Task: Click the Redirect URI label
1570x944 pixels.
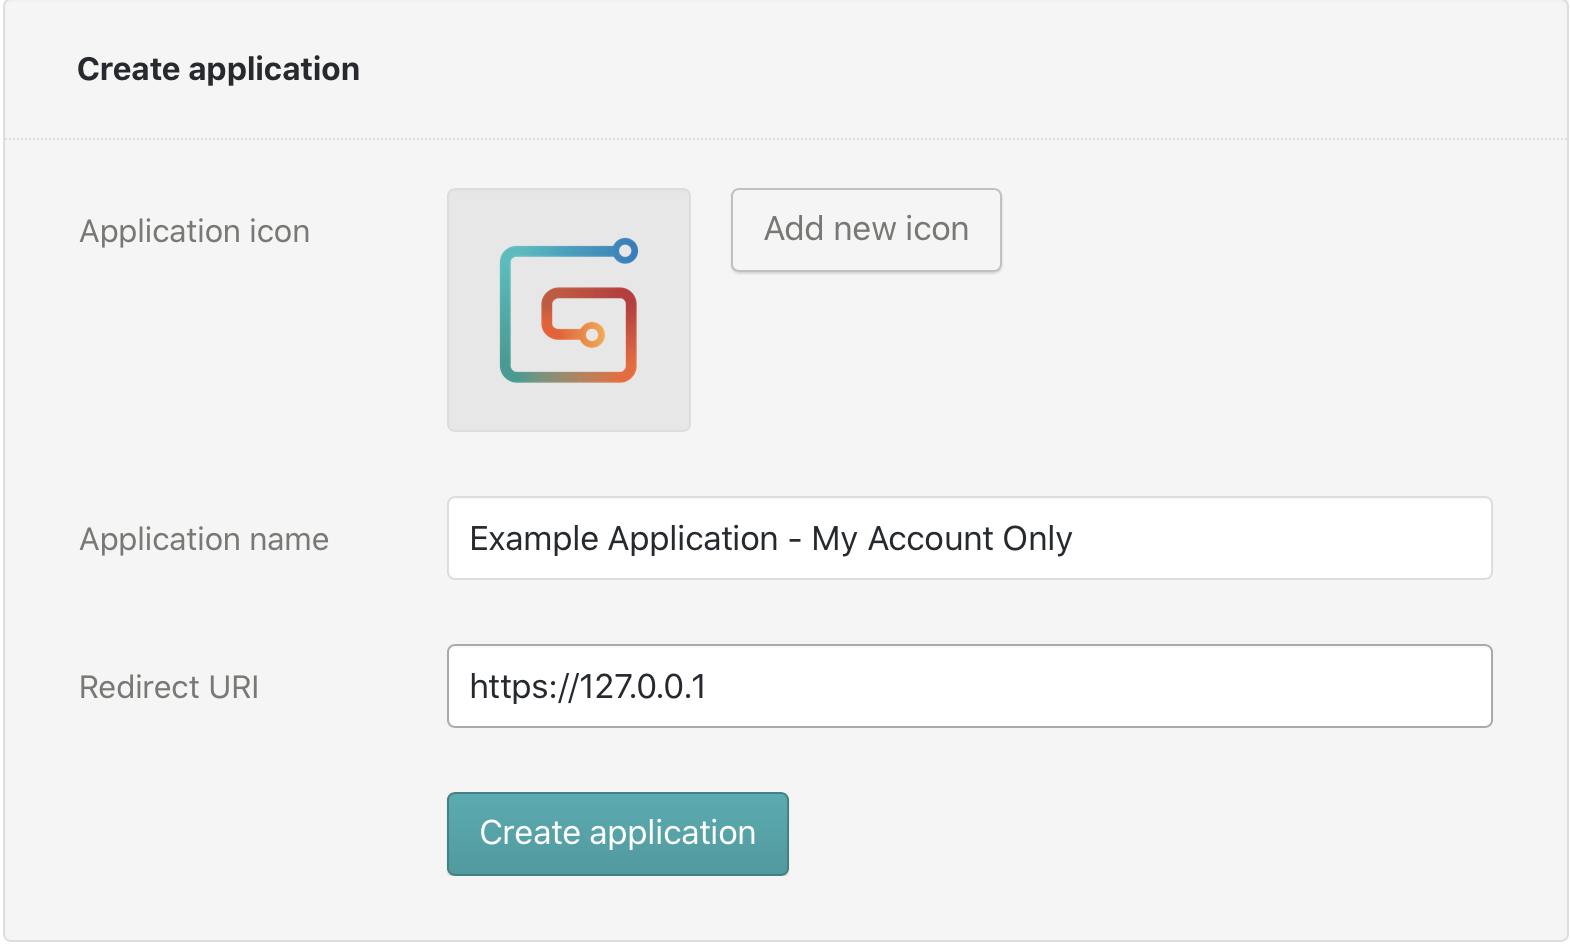Action: click(x=169, y=687)
